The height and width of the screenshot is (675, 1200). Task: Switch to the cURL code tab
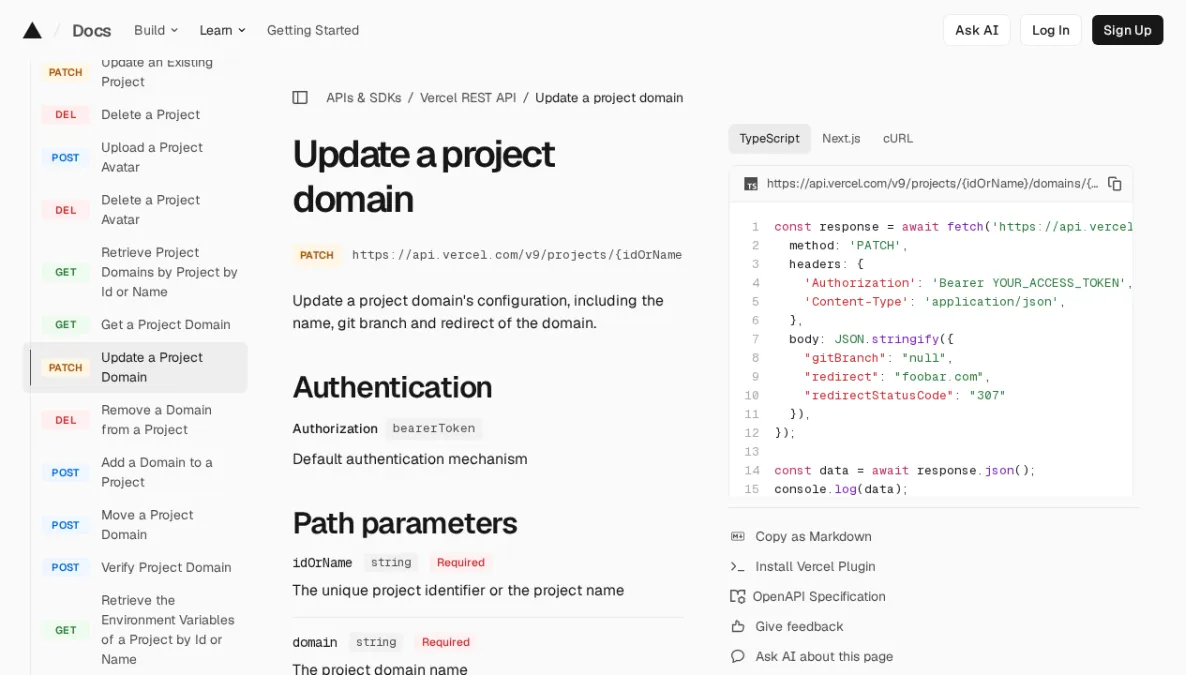(898, 139)
